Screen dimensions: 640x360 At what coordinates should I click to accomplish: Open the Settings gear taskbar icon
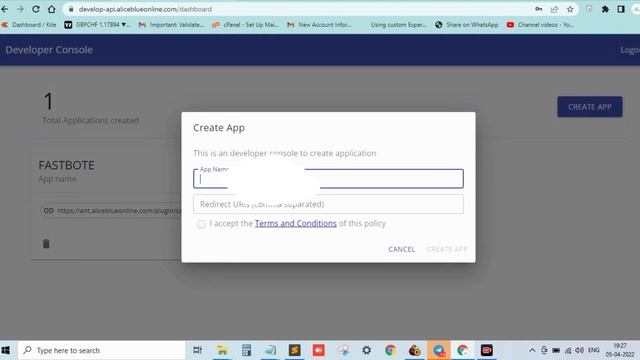tap(367, 350)
